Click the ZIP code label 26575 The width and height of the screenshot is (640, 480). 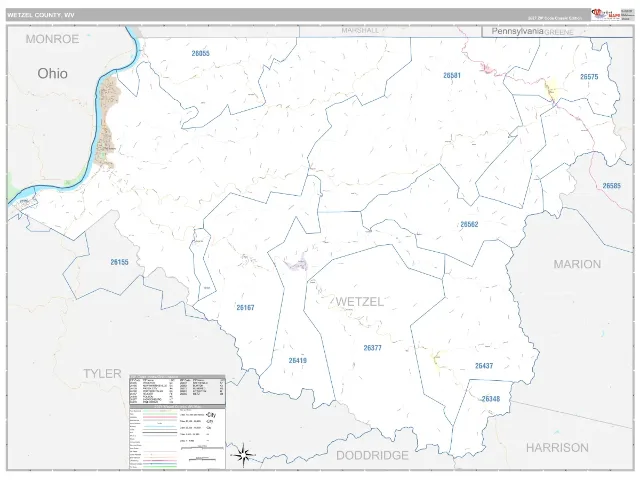pyautogui.click(x=589, y=77)
